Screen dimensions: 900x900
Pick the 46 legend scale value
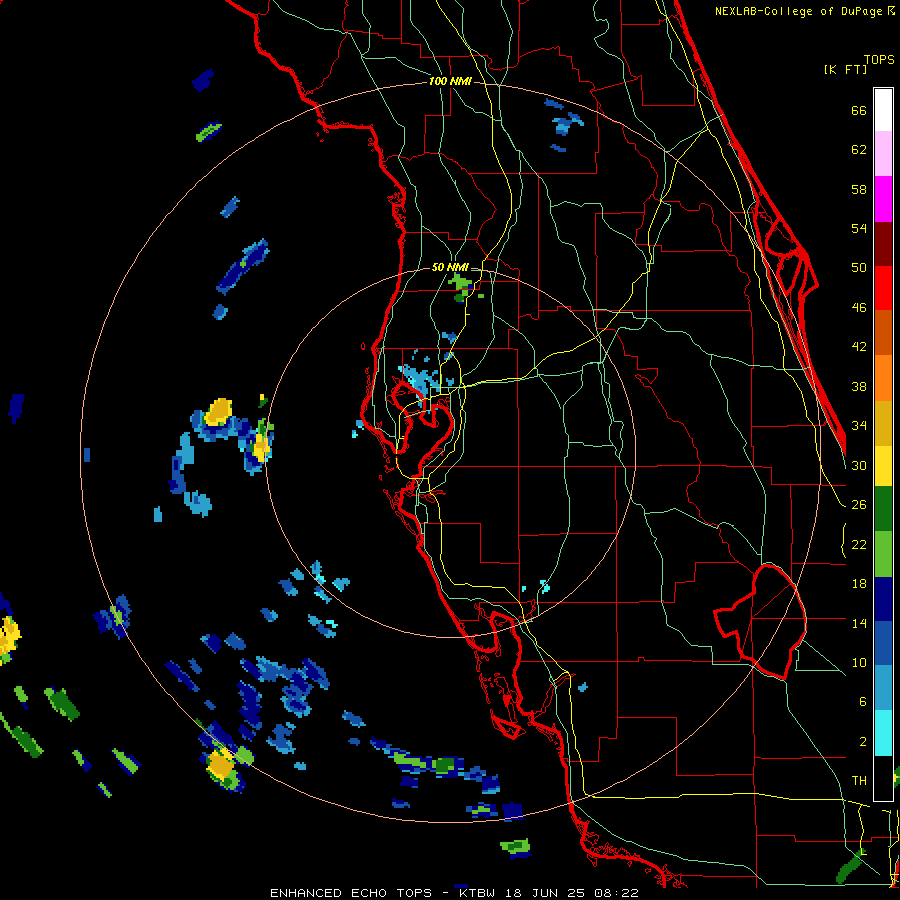point(859,308)
